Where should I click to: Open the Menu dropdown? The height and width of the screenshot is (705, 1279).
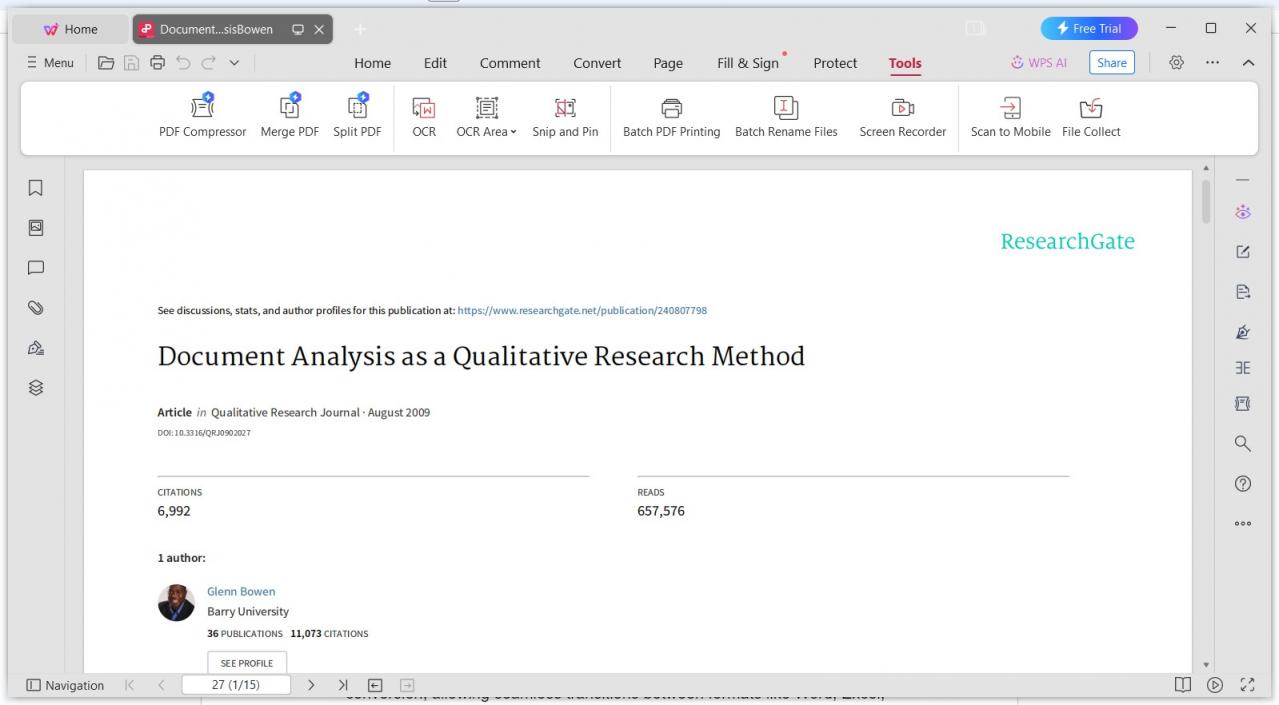point(49,62)
